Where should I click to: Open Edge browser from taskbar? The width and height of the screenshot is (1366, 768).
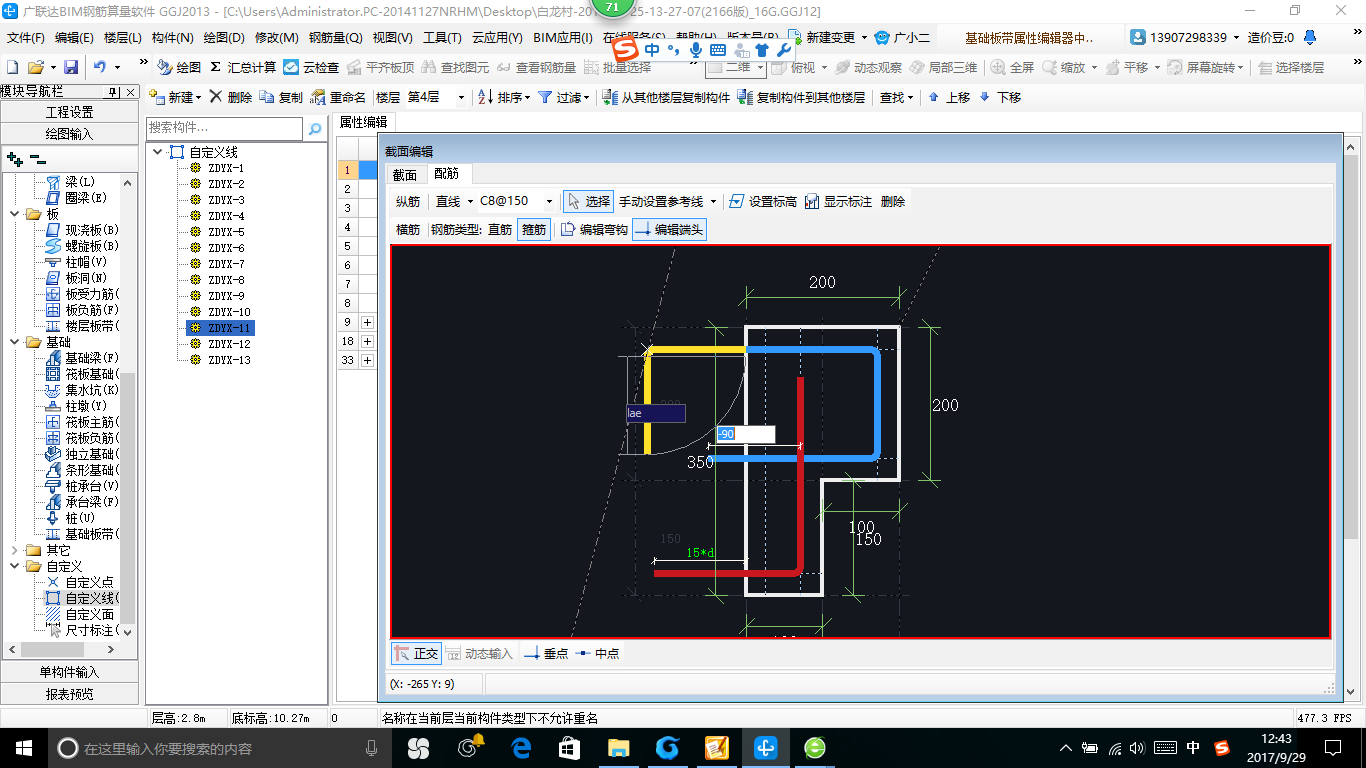[520, 747]
